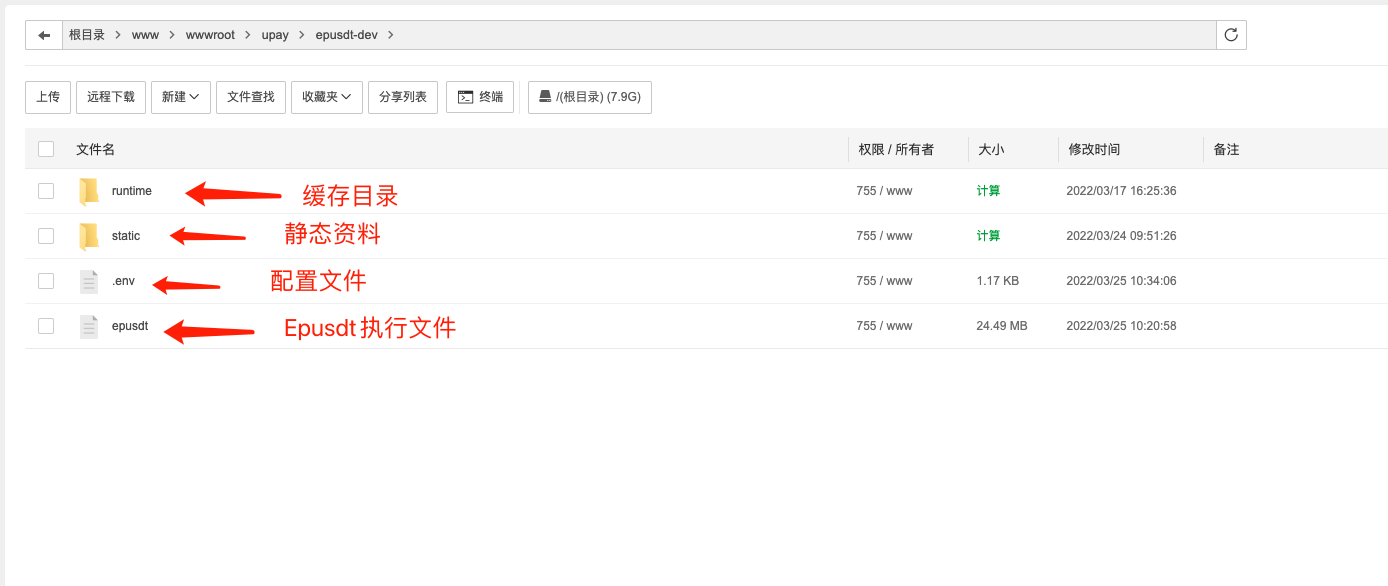Open the runtime folder icon
1388x586 pixels.
(x=89, y=191)
